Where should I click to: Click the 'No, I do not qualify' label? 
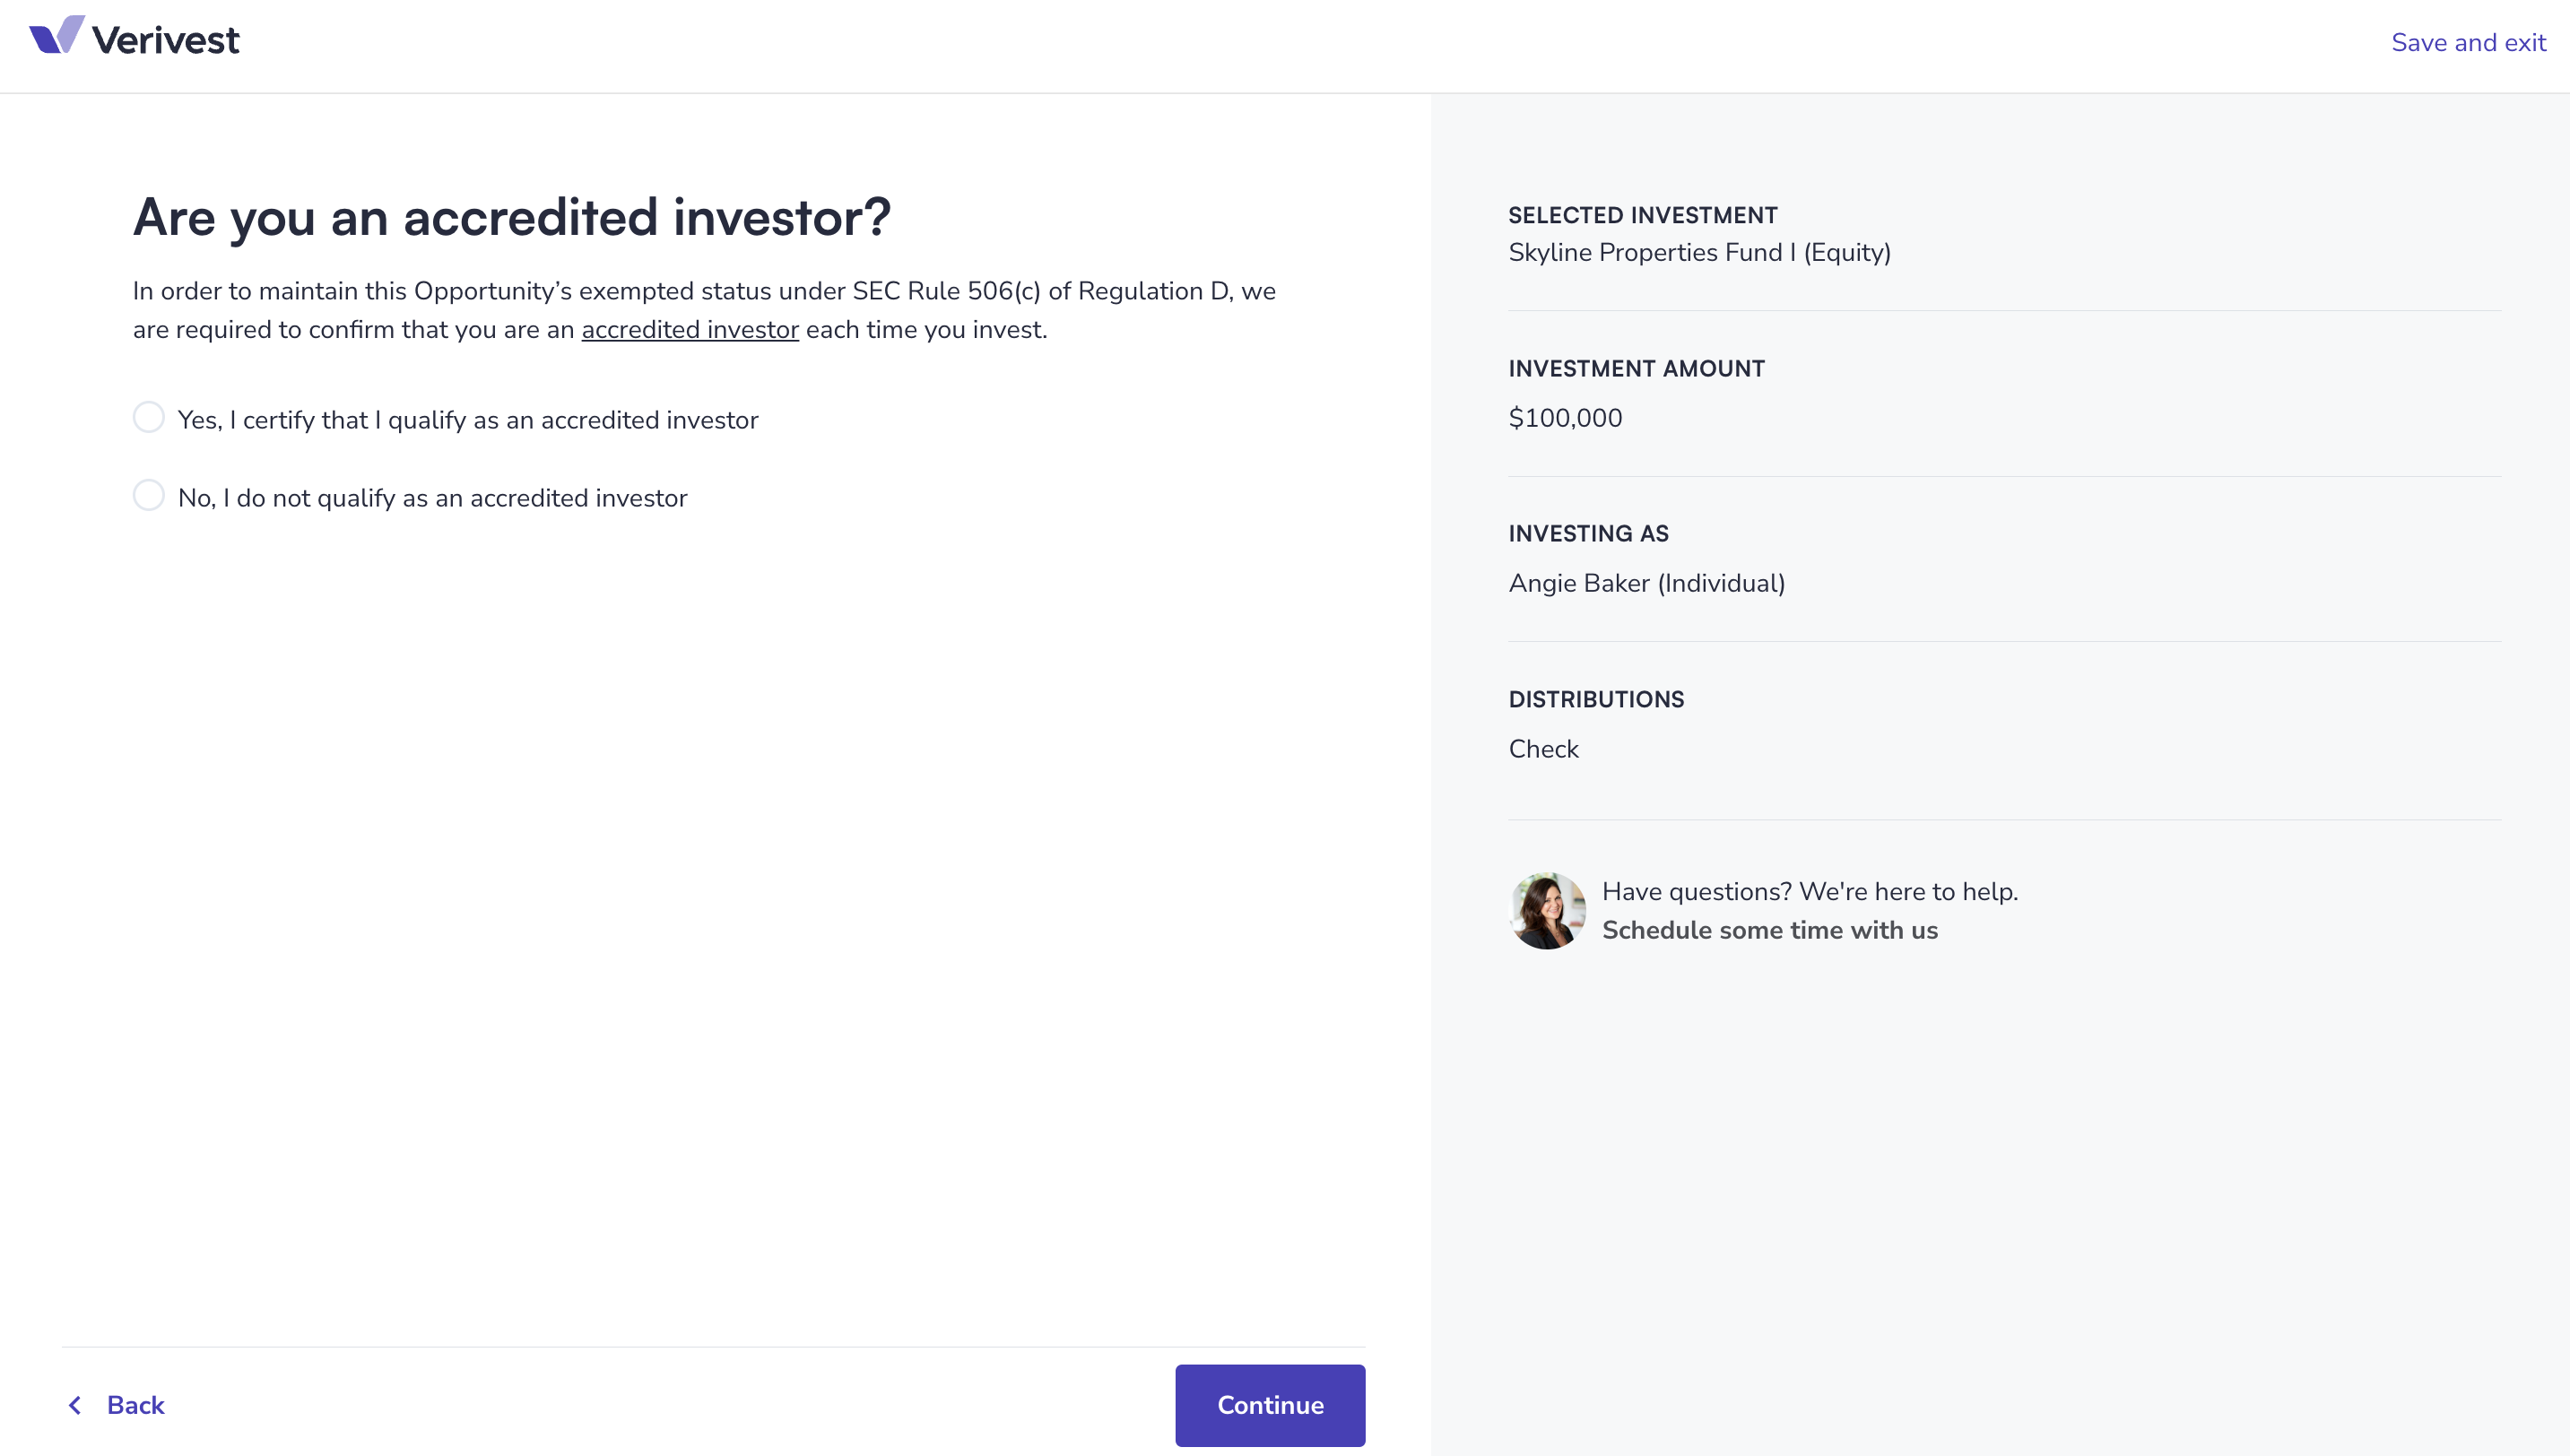tap(433, 498)
